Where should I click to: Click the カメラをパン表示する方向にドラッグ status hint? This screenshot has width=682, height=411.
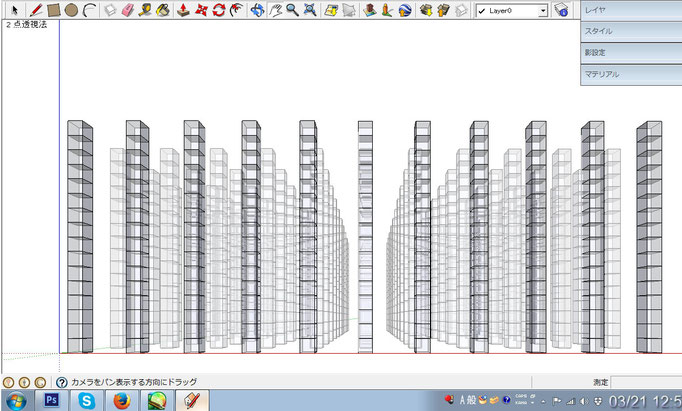[134, 382]
